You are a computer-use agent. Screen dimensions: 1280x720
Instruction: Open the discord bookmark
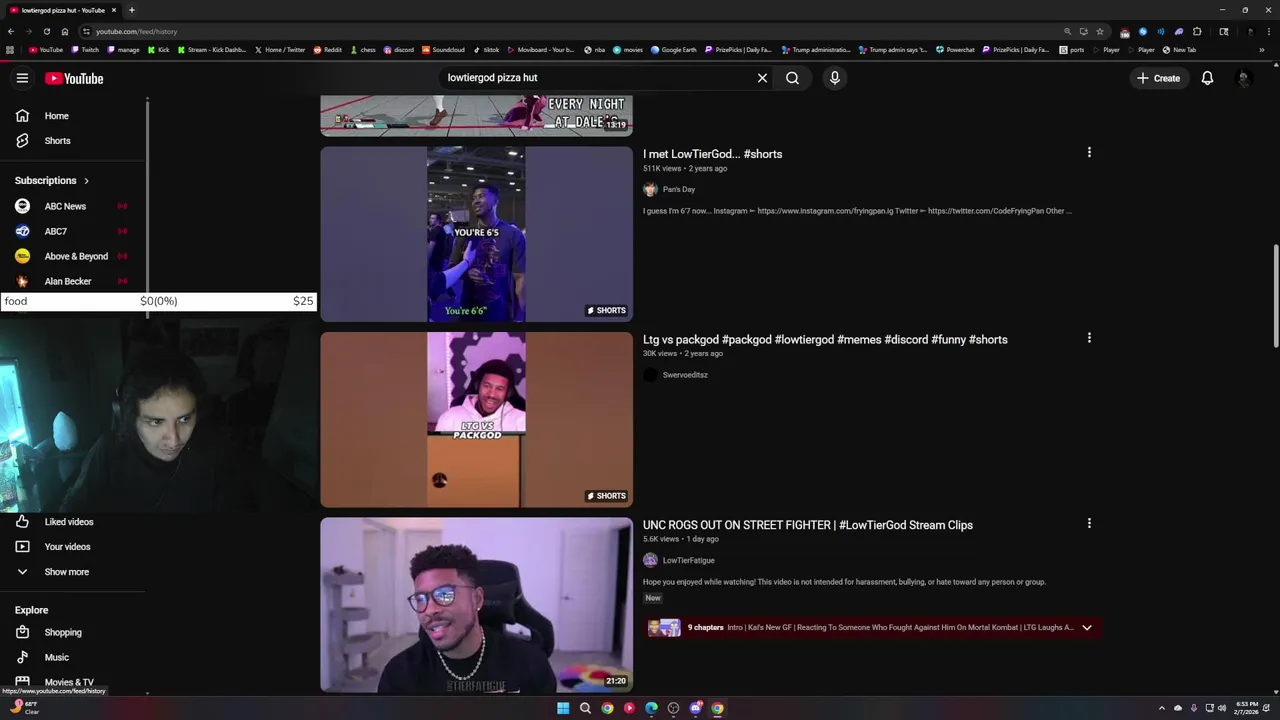pos(399,50)
